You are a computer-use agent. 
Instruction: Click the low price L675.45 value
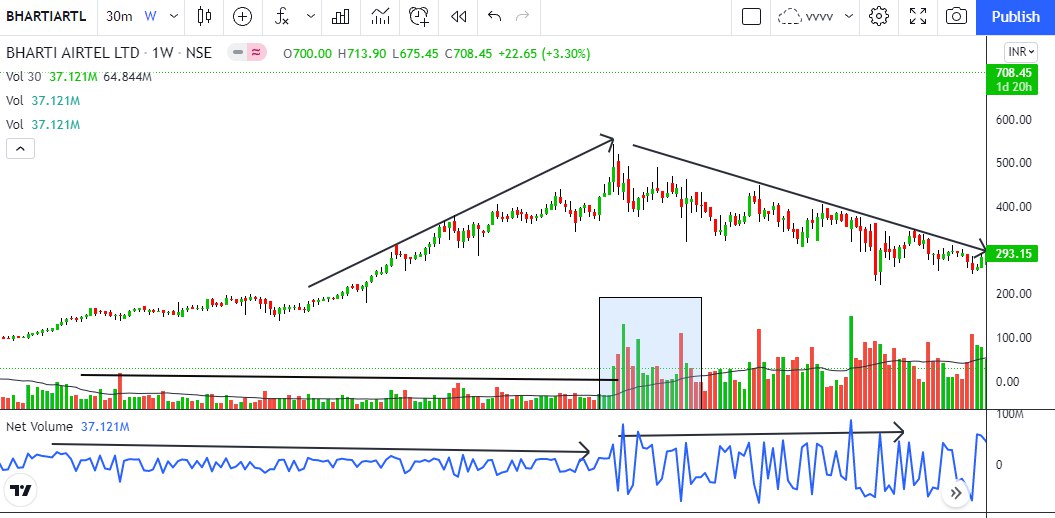point(416,53)
